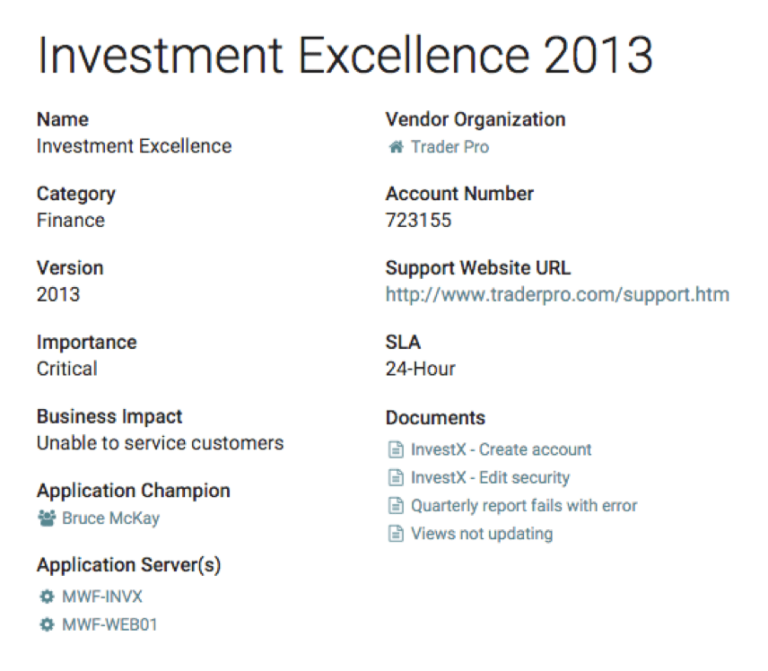
Task: Open Quarterly report fails with error document
Action: 524,506
